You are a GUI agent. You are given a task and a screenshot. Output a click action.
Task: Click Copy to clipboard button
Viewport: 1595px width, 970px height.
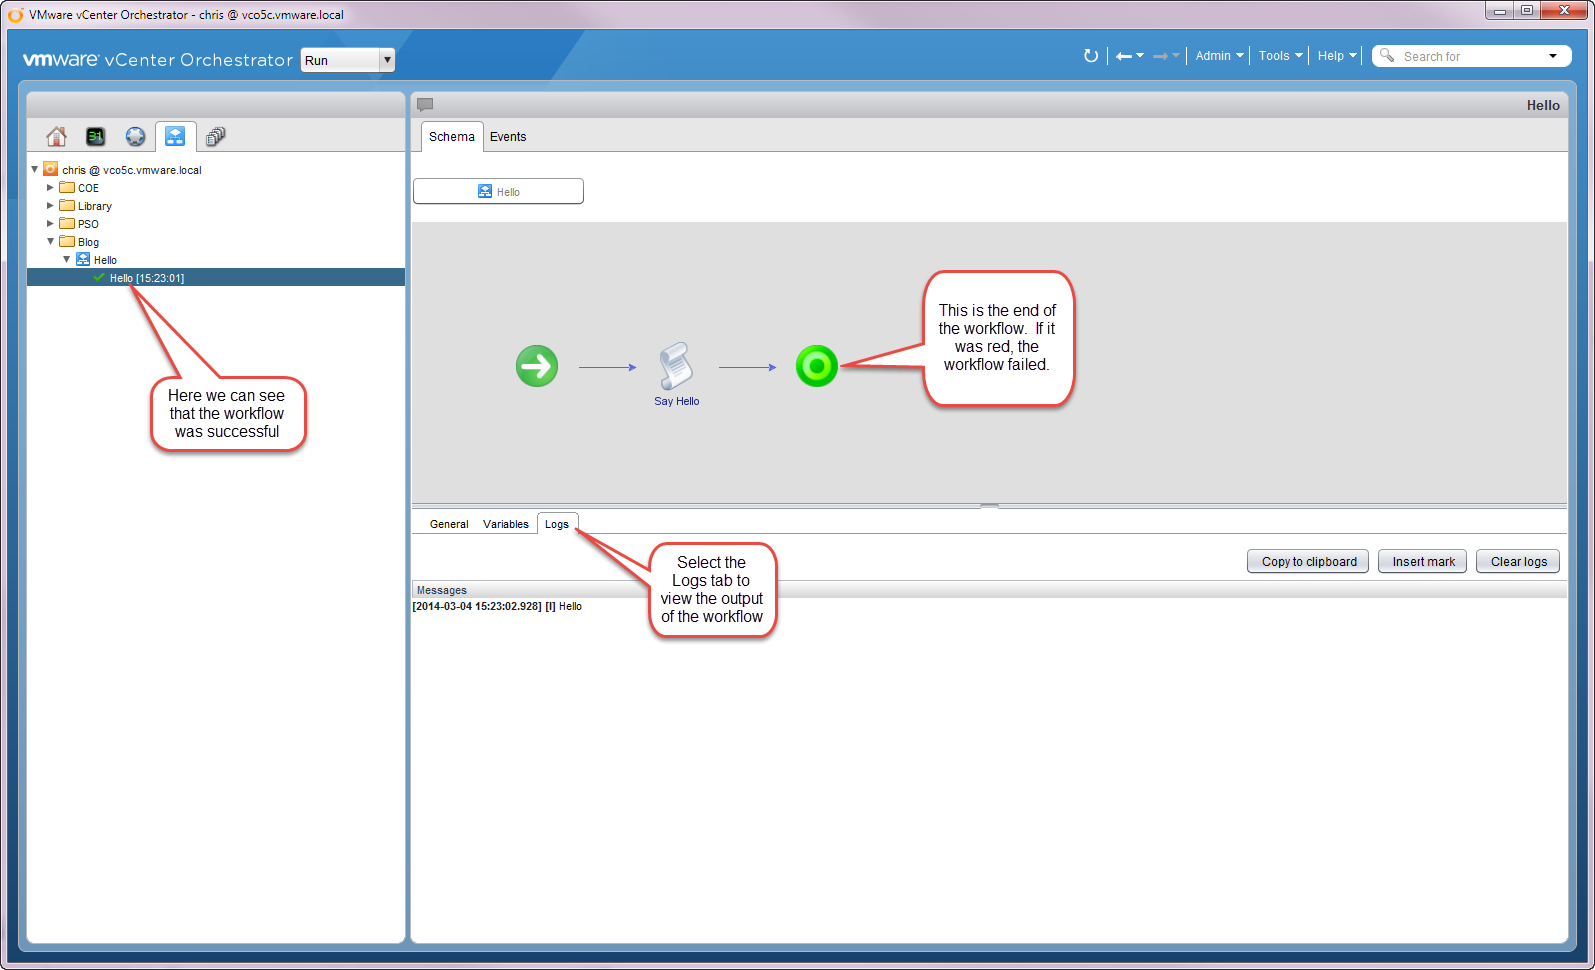[x=1308, y=562]
